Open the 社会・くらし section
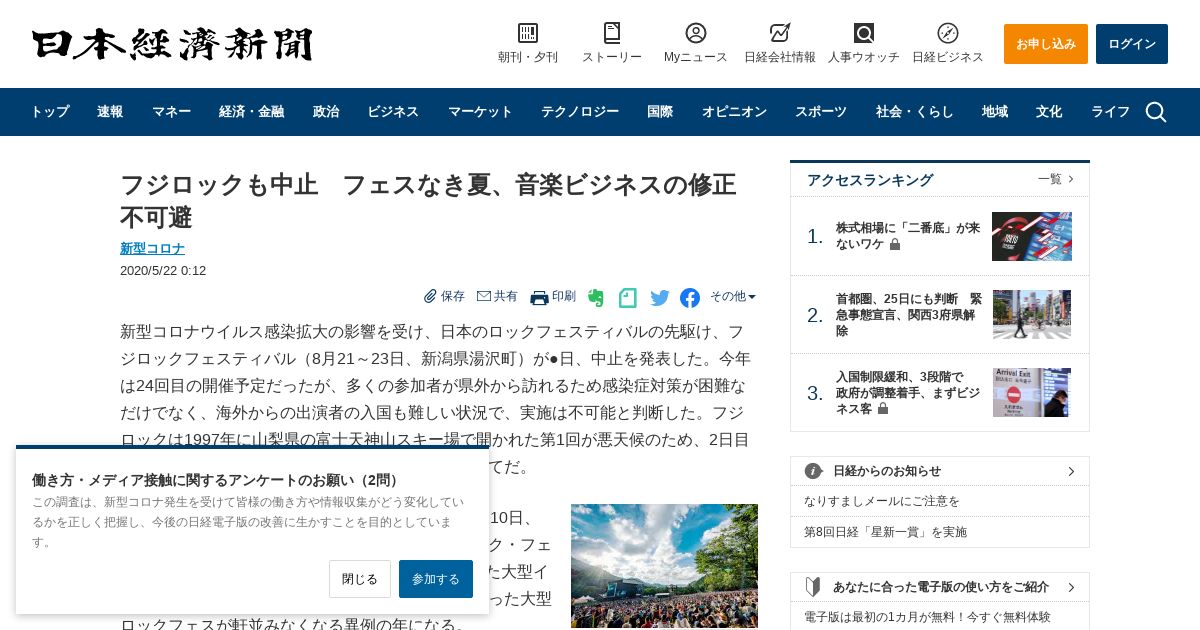Image resolution: width=1200 pixels, height=630 pixels. (914, 112)
